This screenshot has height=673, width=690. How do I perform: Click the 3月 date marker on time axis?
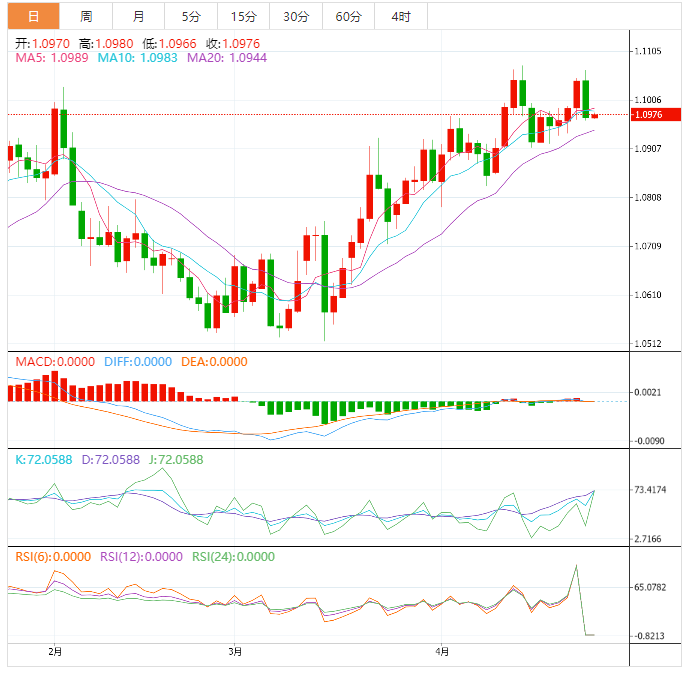[235, 652]
